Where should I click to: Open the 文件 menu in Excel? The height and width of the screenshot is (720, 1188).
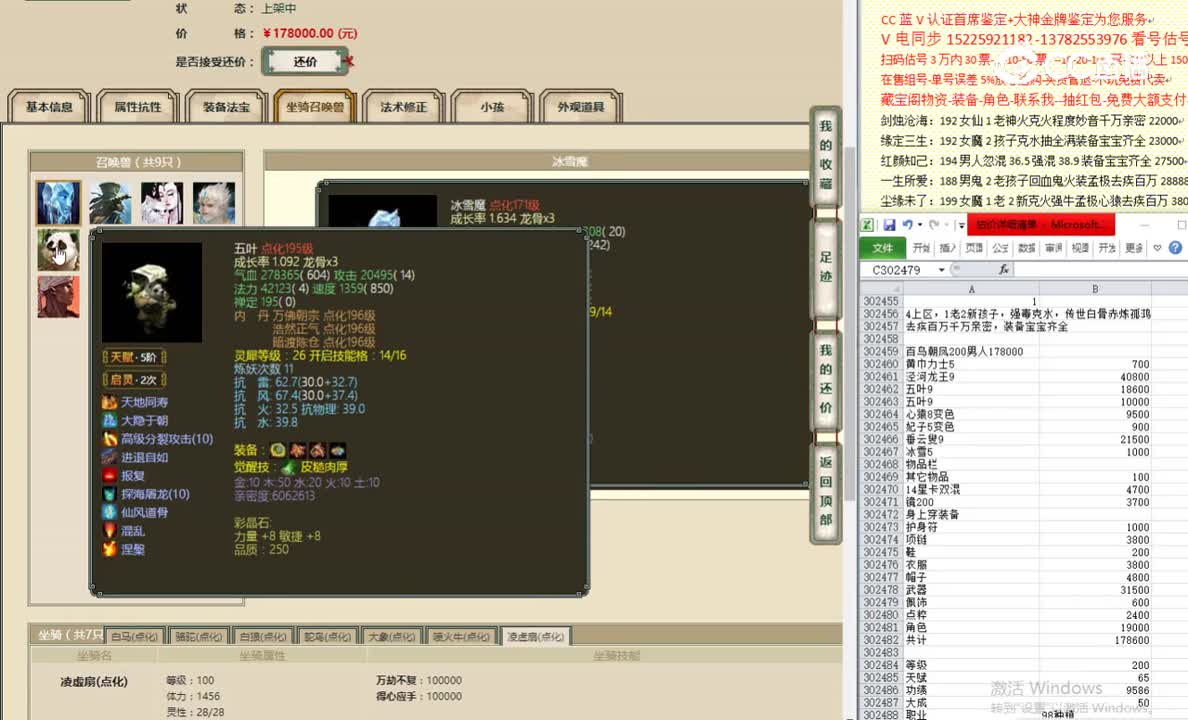883,247
